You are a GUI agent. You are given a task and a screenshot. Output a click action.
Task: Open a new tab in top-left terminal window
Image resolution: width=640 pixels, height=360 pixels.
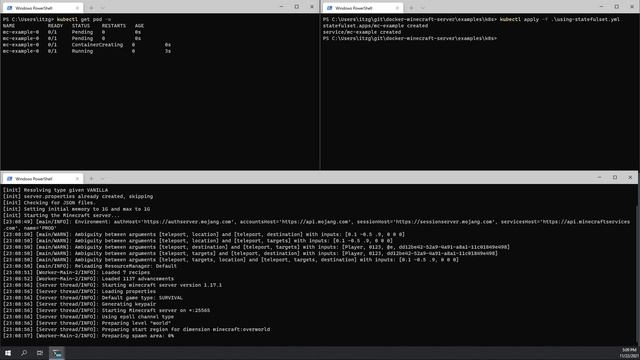coord(91,8)
